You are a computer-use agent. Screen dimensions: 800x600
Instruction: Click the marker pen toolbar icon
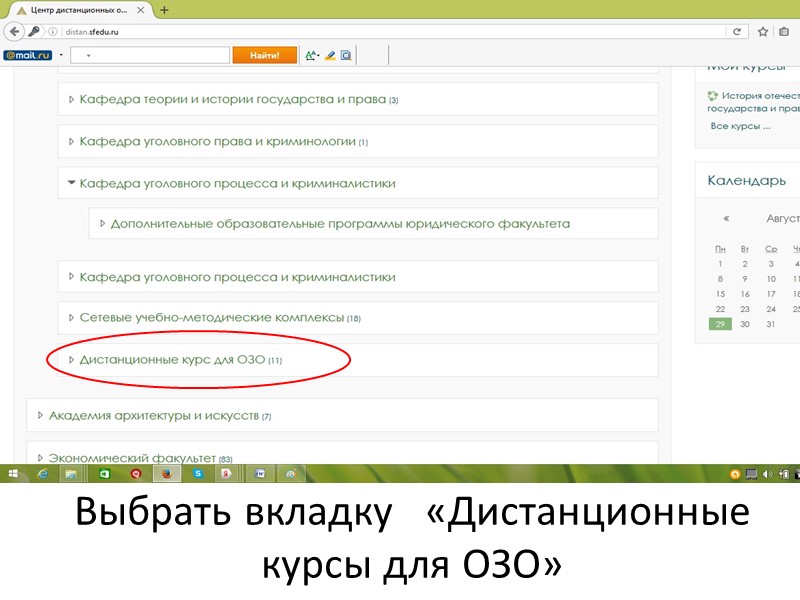coord(330,55)
